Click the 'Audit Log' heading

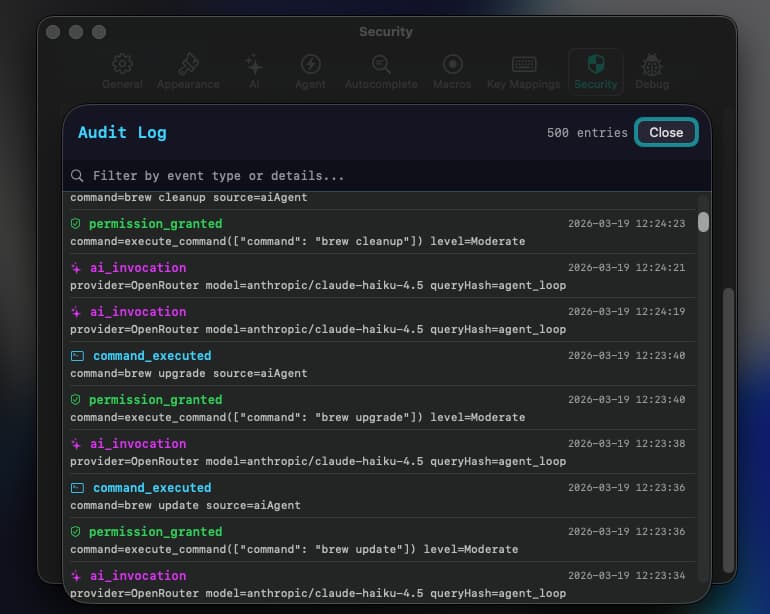pyautogui.click(x=122, y=133)
